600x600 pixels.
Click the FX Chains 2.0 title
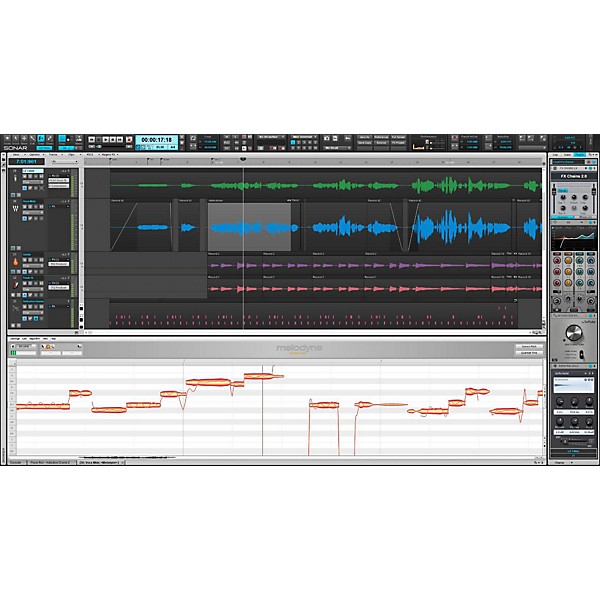click(573, 176)
